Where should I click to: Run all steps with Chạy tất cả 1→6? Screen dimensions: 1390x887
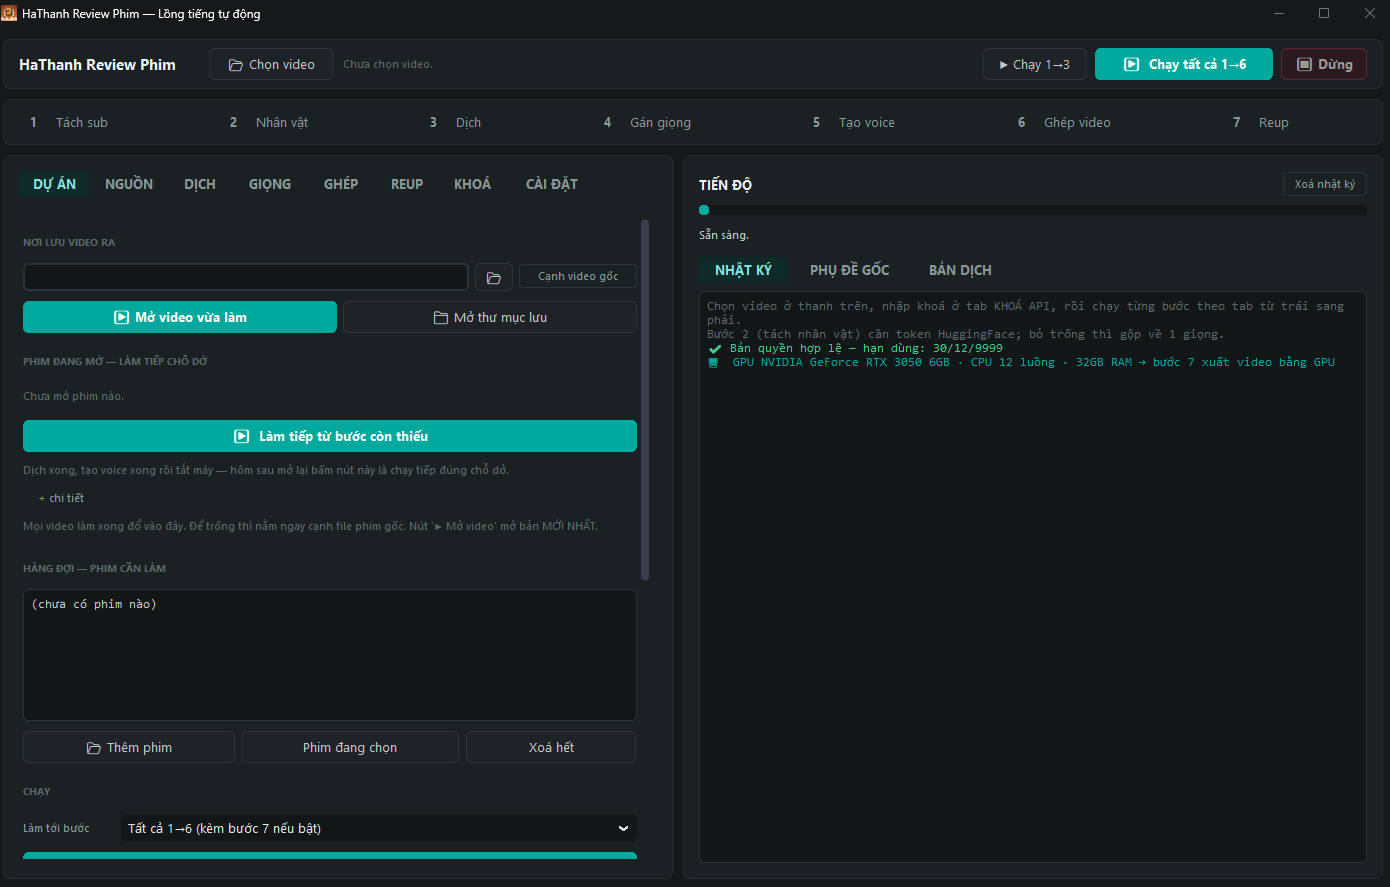[1184, 64]
